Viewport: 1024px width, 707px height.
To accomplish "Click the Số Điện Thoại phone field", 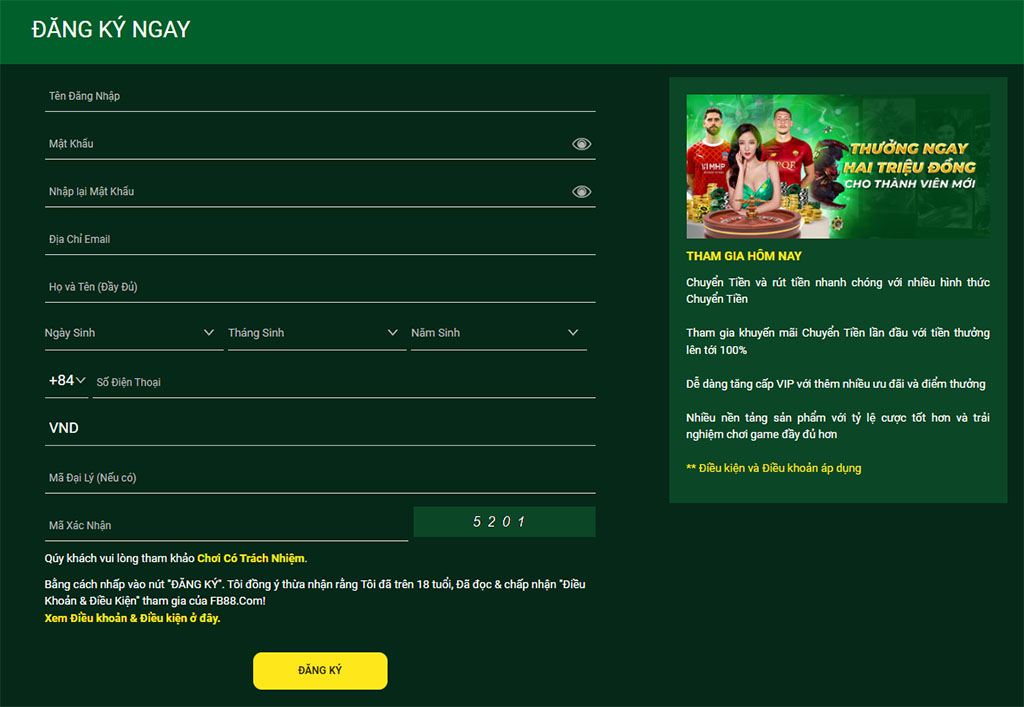I will click(x=343, y=382).
